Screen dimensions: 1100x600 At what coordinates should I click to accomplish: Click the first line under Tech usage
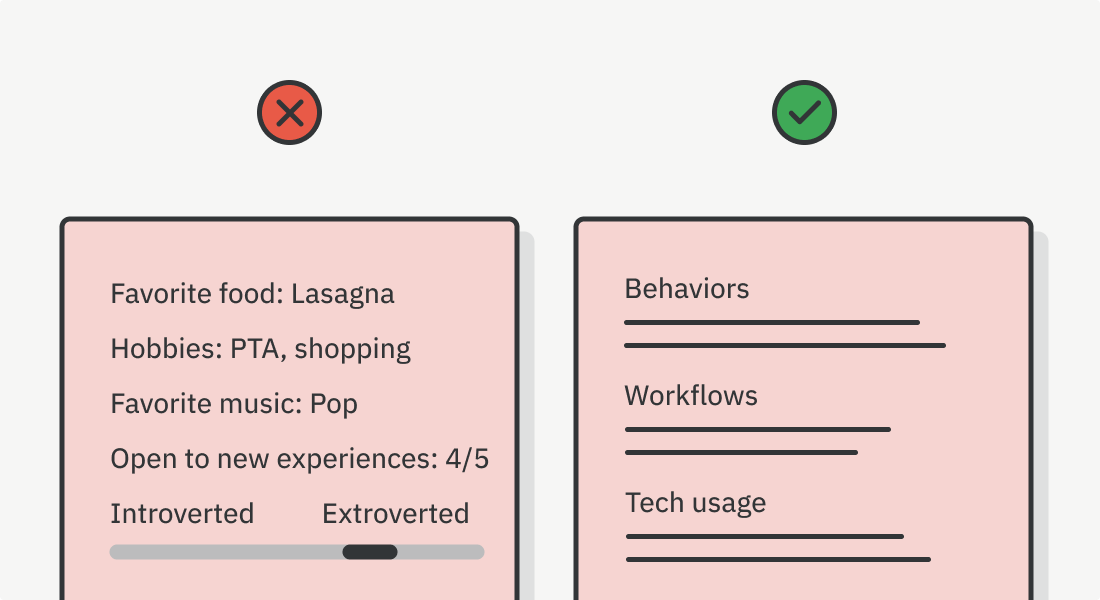[x=764, y=536]
